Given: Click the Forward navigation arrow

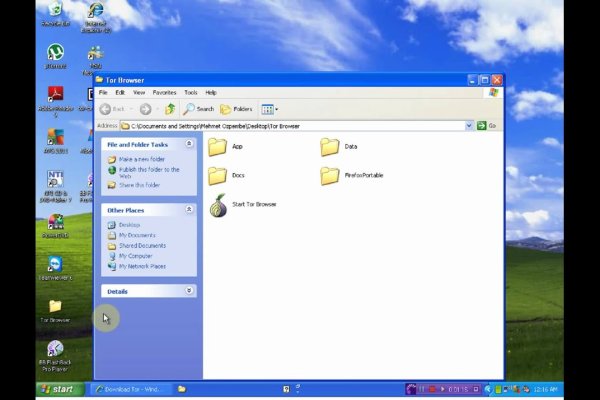Looking at the screenshot, I should point(145,109).
